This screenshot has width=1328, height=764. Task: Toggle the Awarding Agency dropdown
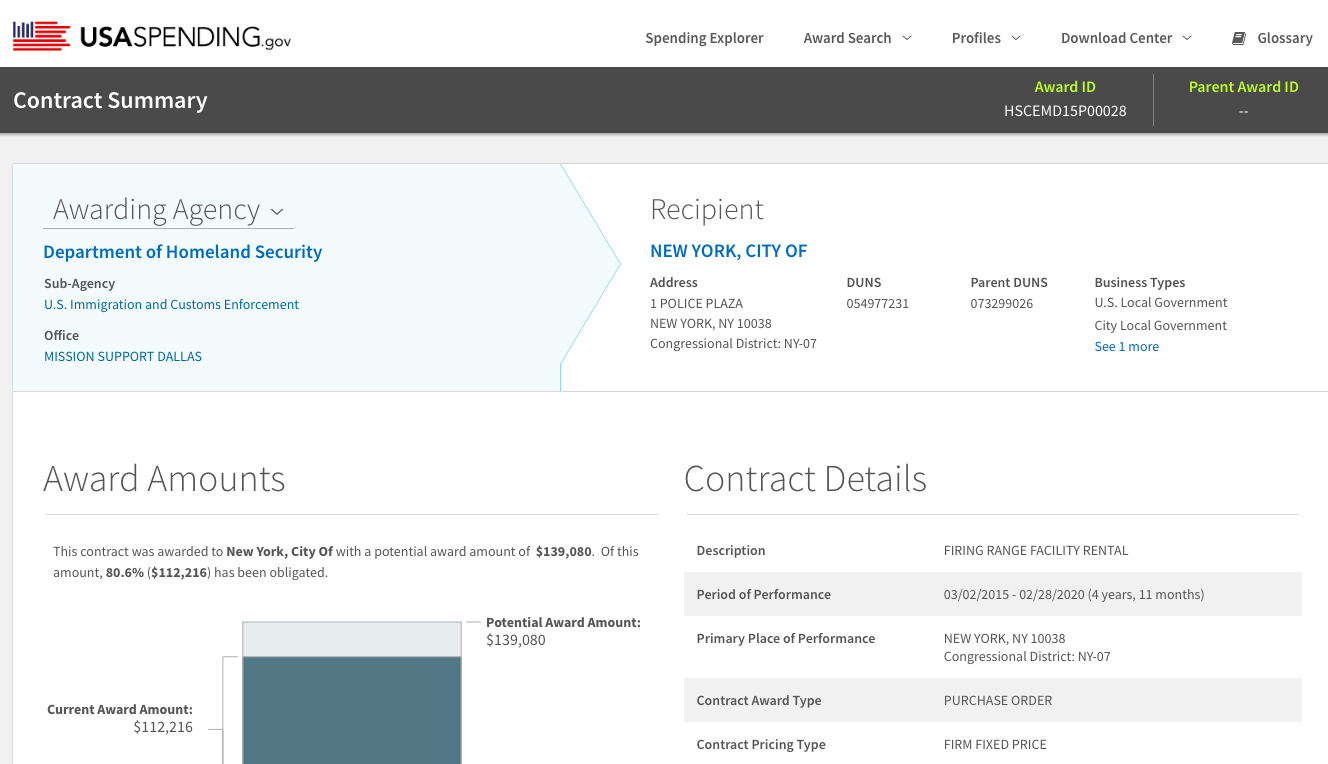[168, 210]
